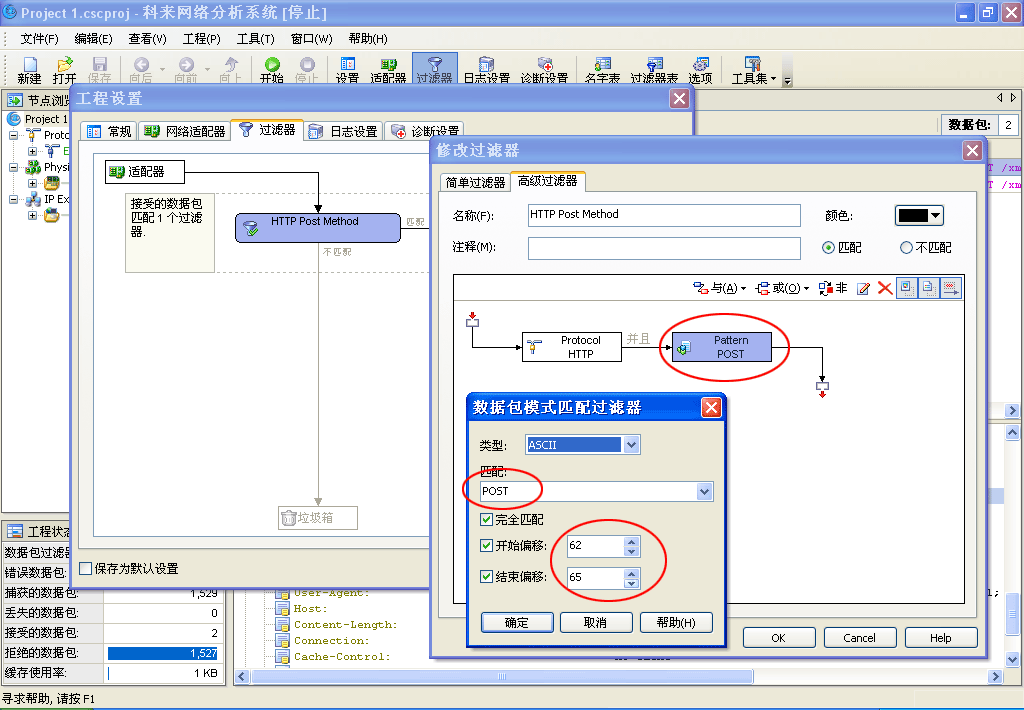This screenshot has height=710, width=1024.
Task: Click the 新建 (New) toolbar icon
Action: (29, 70)
